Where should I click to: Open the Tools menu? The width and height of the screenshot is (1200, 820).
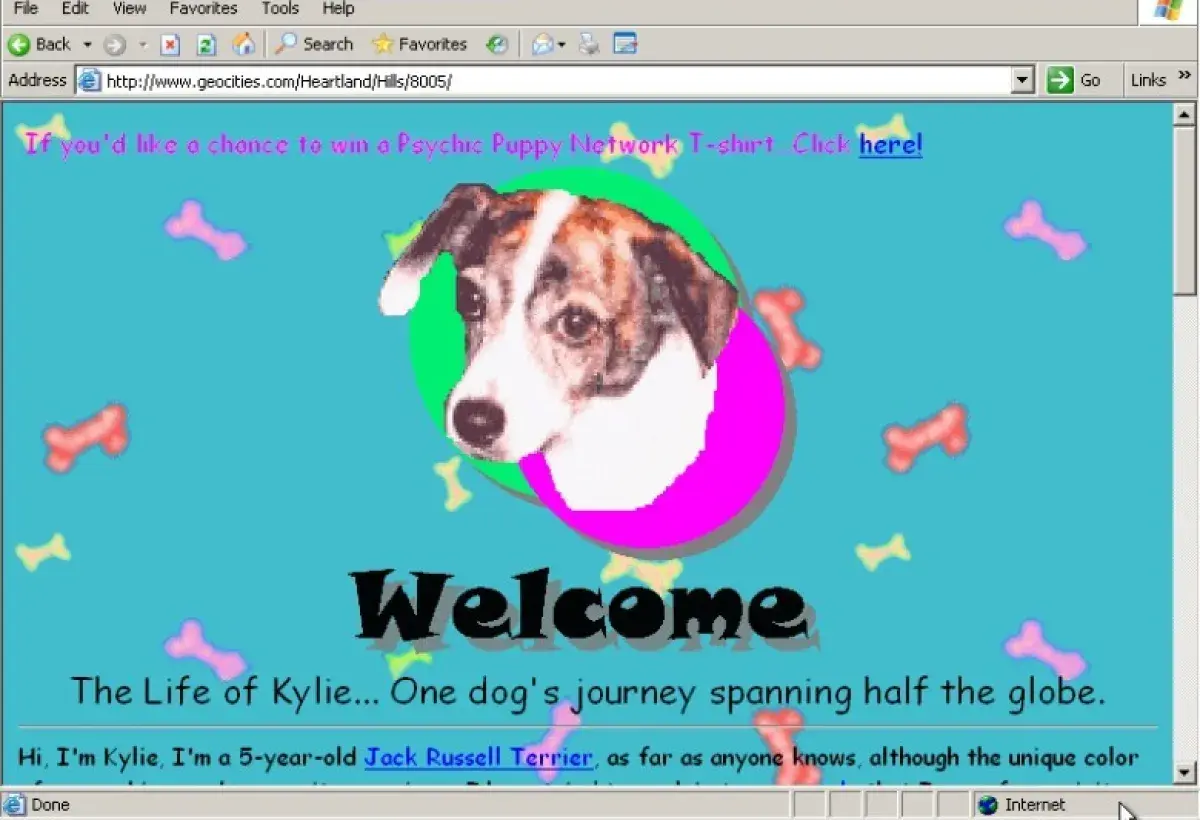coord(279,8)
